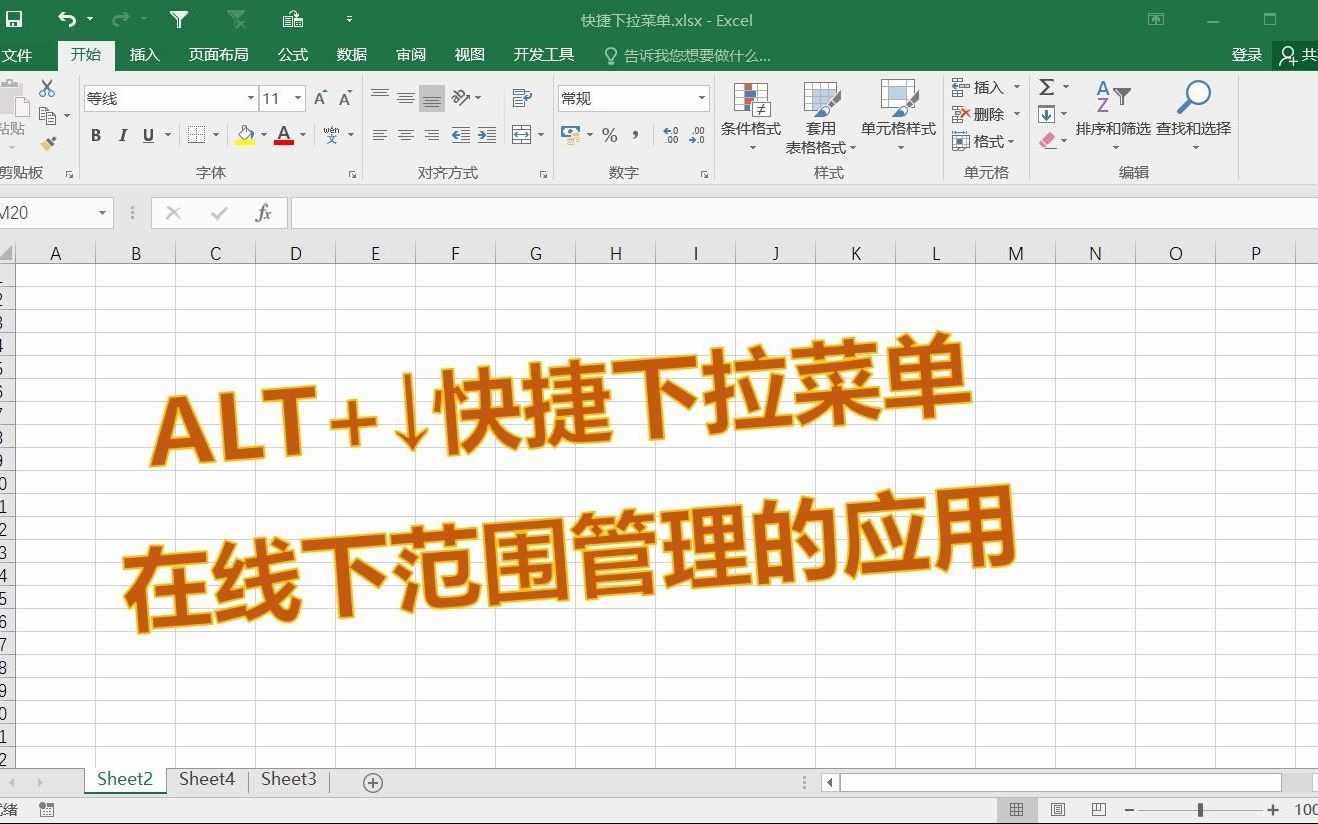Click the 登录 sign-in button

point(1246,55)
